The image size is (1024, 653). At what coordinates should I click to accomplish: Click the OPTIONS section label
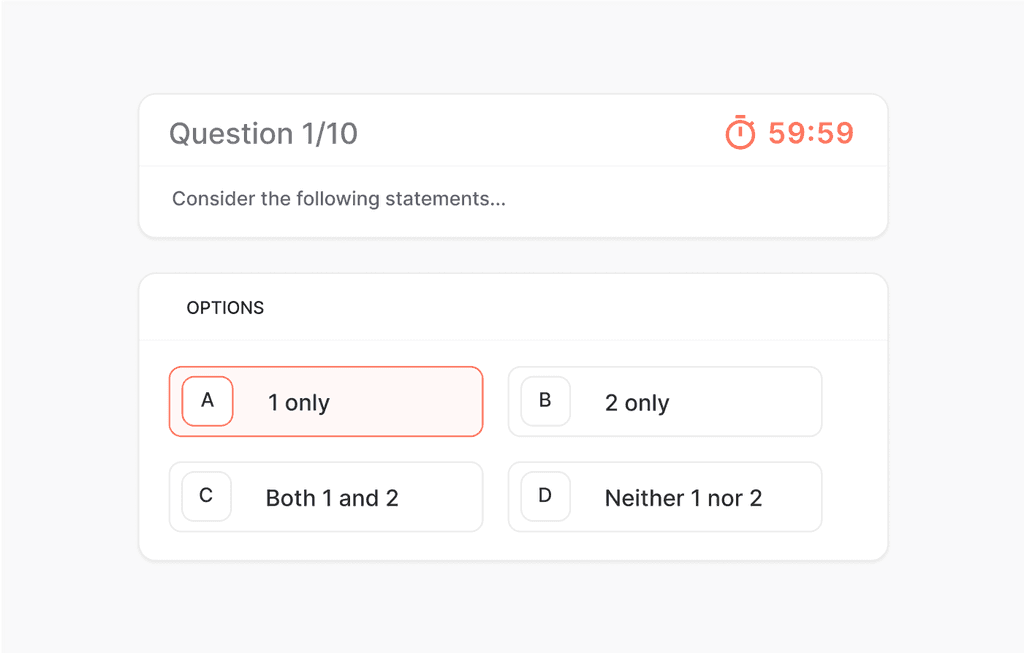225,308
